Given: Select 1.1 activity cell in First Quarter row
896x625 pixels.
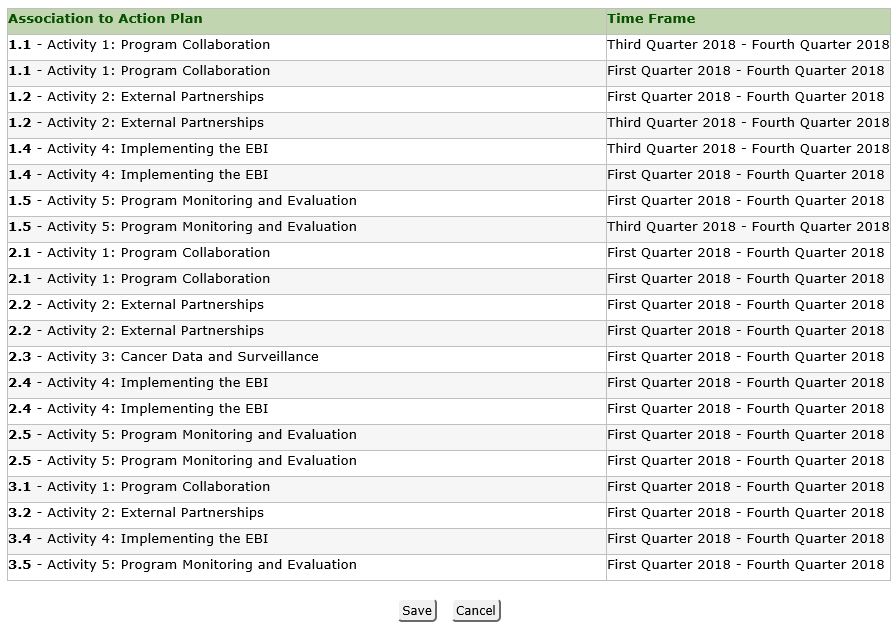Looking at the screenshot, I should tap(139, 71).
